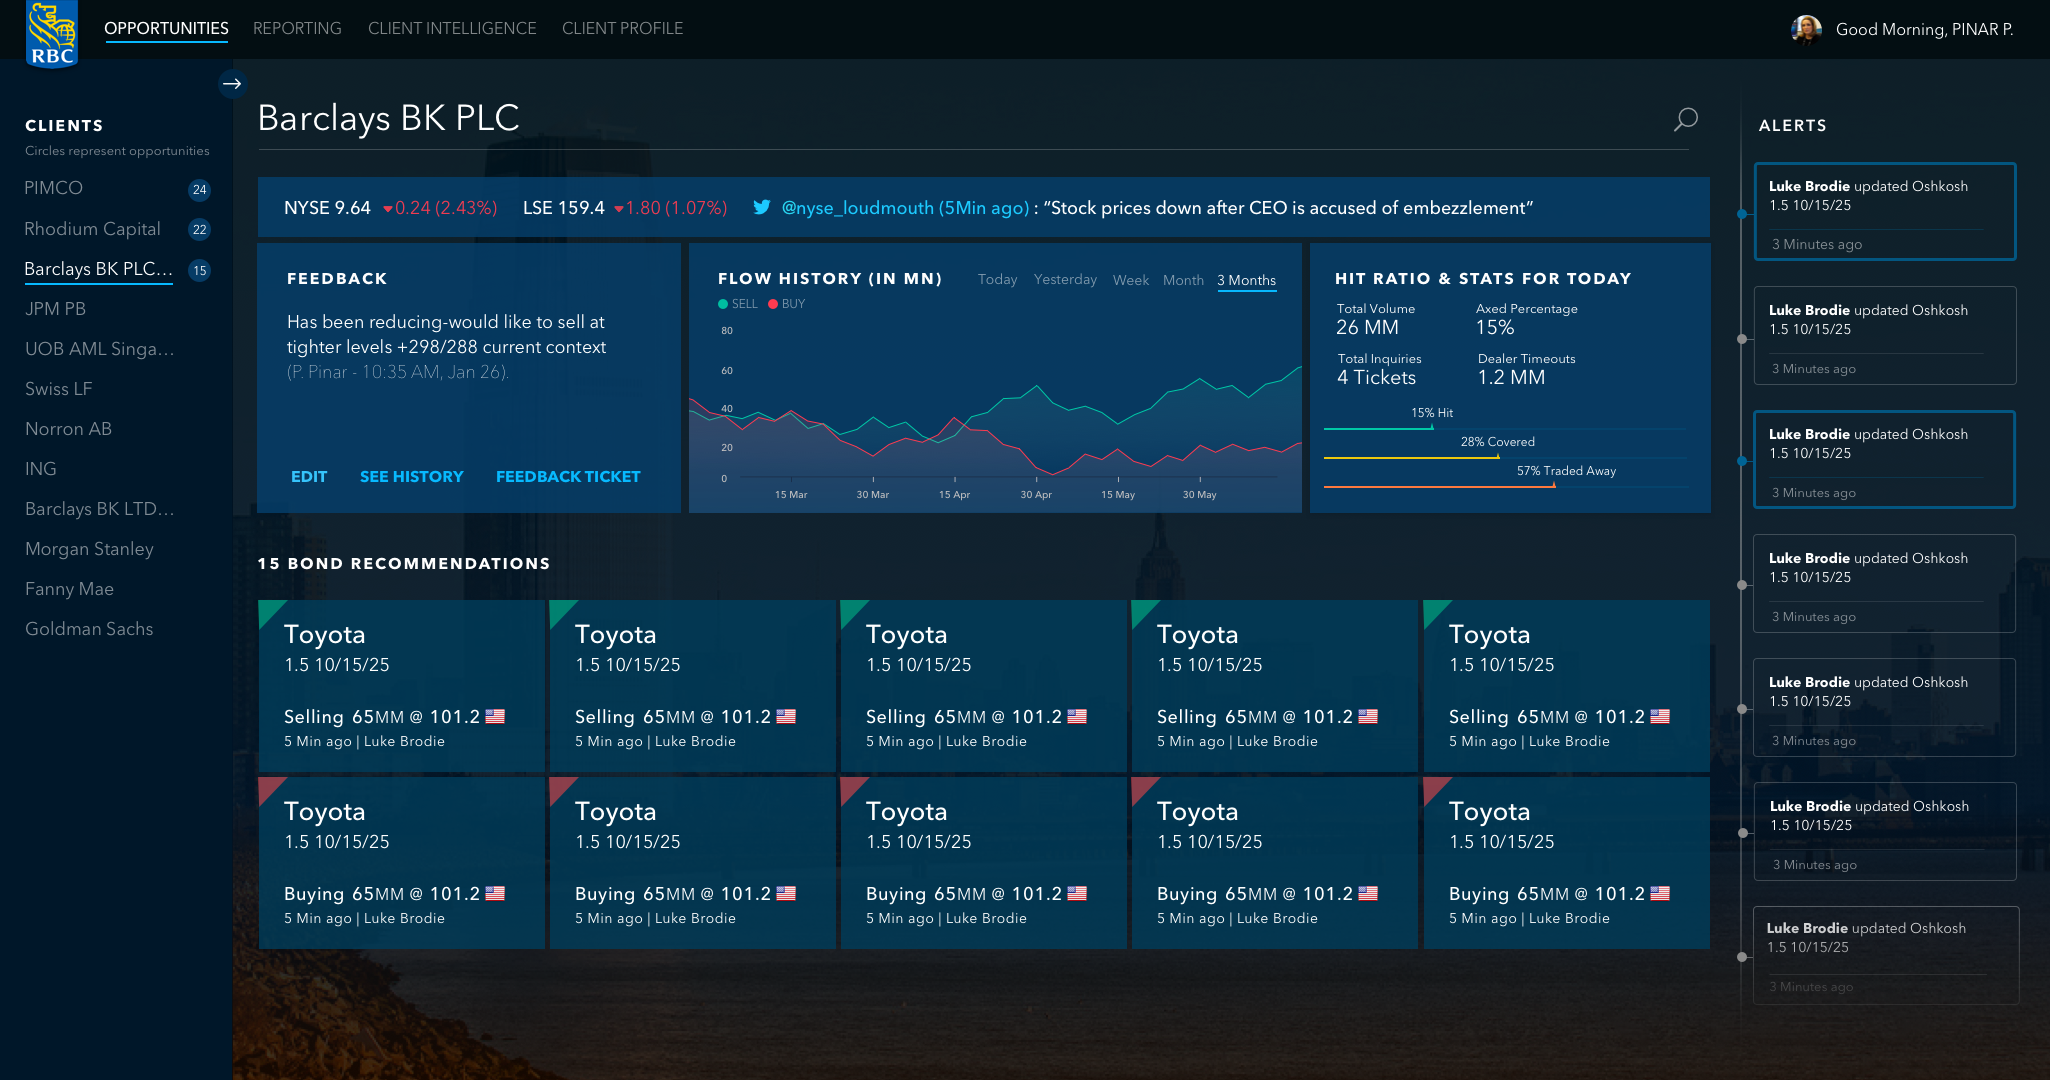Image resolution: width=2050 pixels, height=1080 pixels.
Task: Click the RBC logo
Action: pyautogui.click(x=52, y=31)
